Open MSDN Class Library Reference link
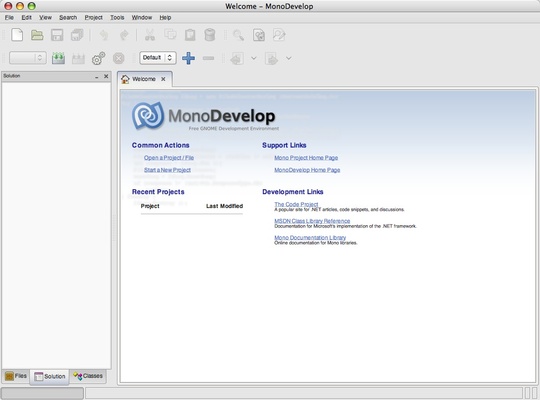The image size is (540, 400). point(312,220)
